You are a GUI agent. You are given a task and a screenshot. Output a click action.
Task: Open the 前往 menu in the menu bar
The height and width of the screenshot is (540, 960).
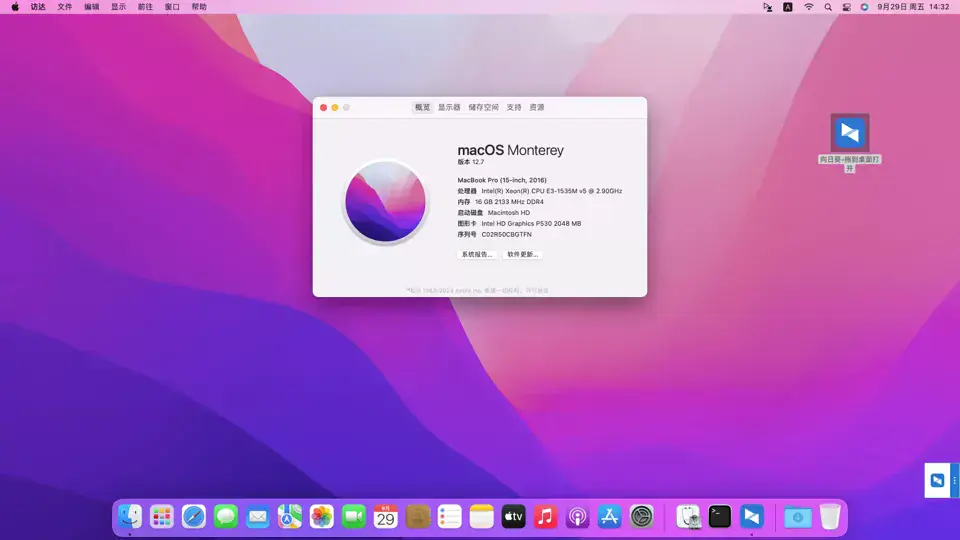coord(145,7)
